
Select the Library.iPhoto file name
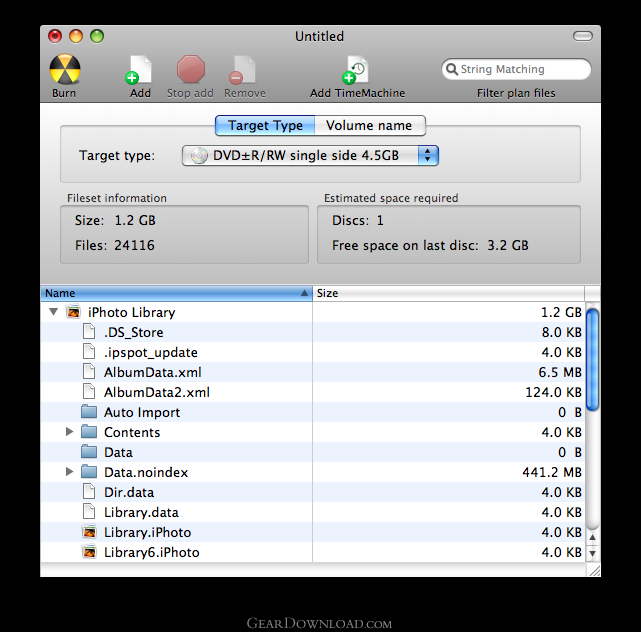tap(147, 533)
